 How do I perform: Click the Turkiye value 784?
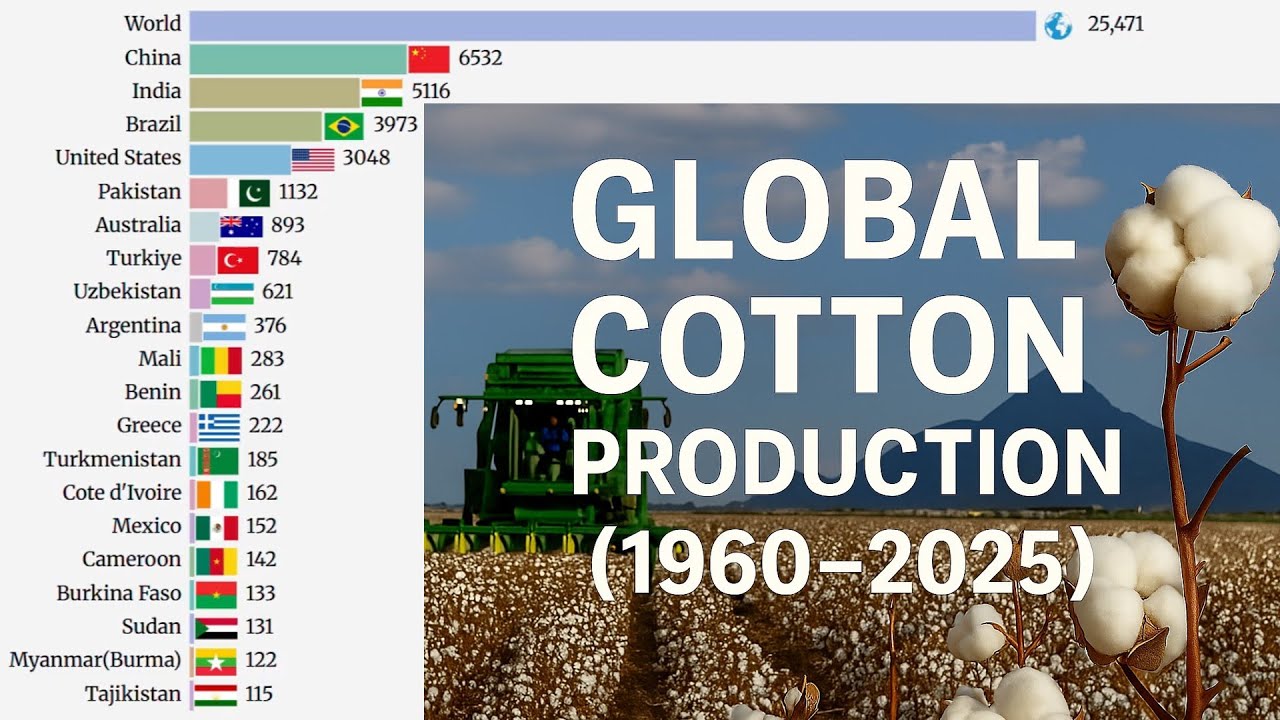284,260
